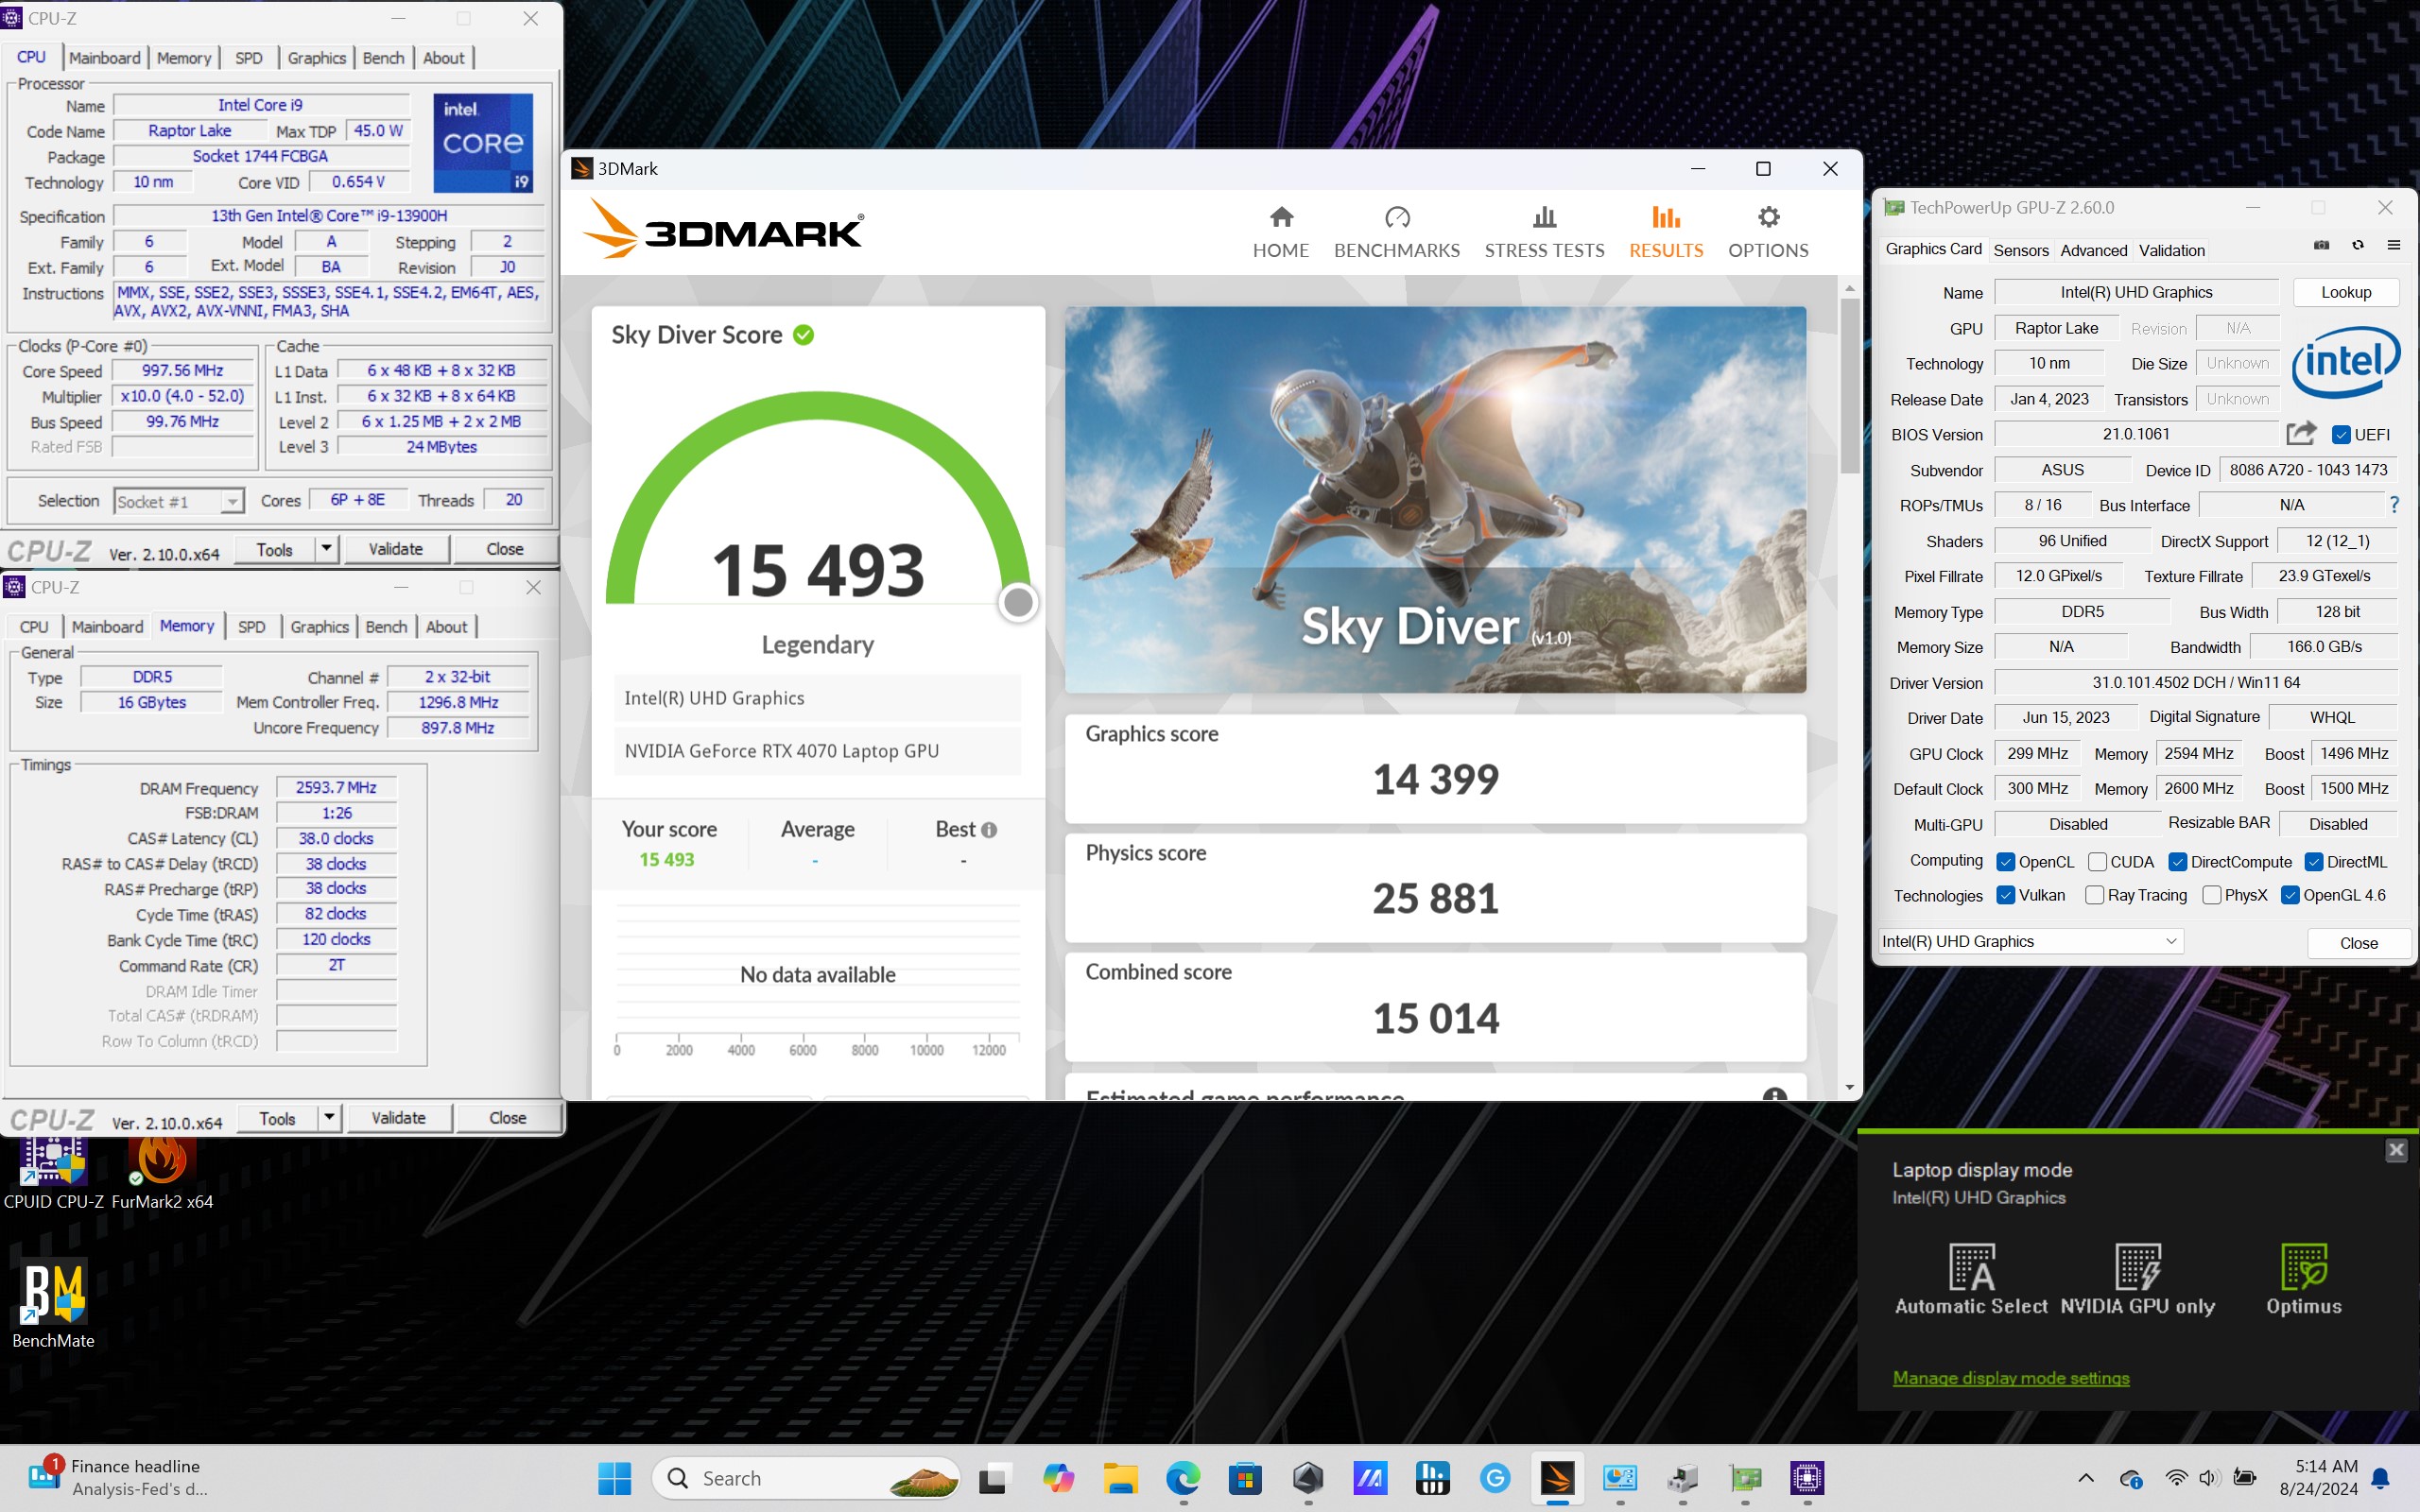Open the Advanced tab in GPU-Z

click(2093, 250)
